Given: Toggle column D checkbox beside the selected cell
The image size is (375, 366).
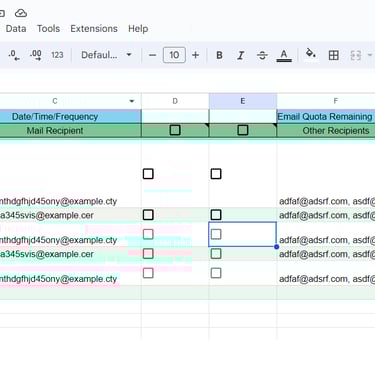Looking at the screenshot, I should click(148, 234).
